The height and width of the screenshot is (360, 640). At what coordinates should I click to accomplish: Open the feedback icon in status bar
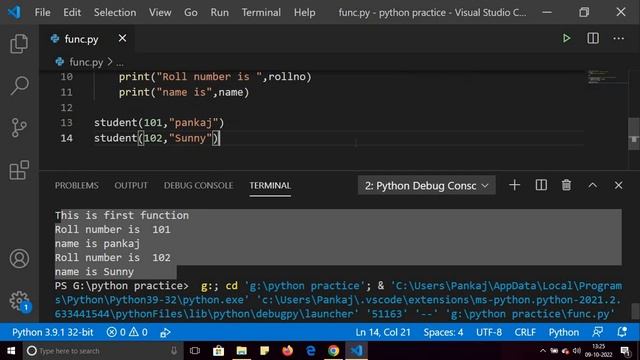click(598, 332)
